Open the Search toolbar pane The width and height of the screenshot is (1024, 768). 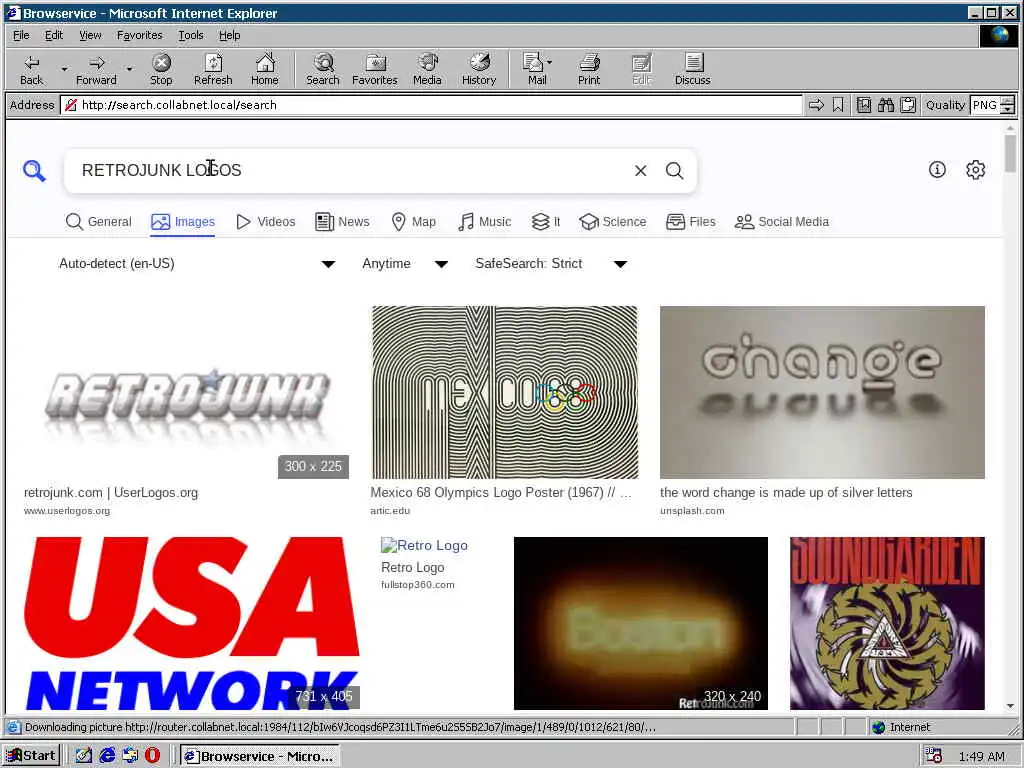323,69
